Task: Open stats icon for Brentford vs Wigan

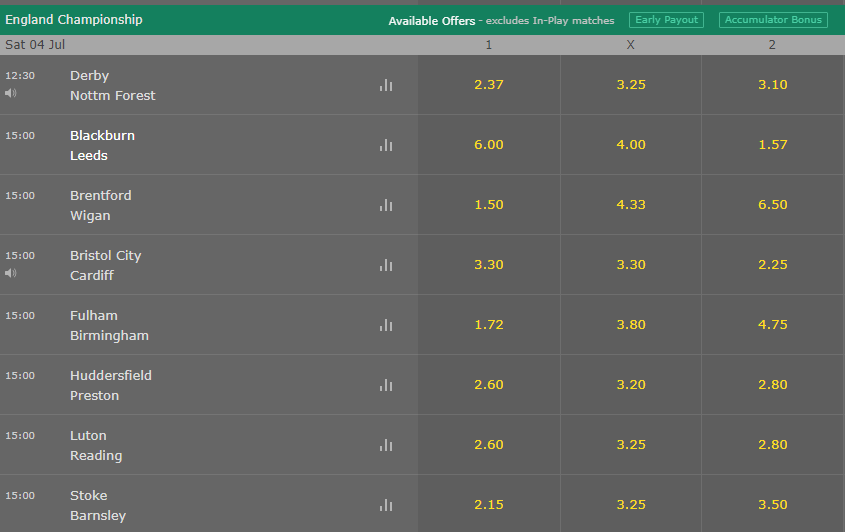Action: pos(386,205)
